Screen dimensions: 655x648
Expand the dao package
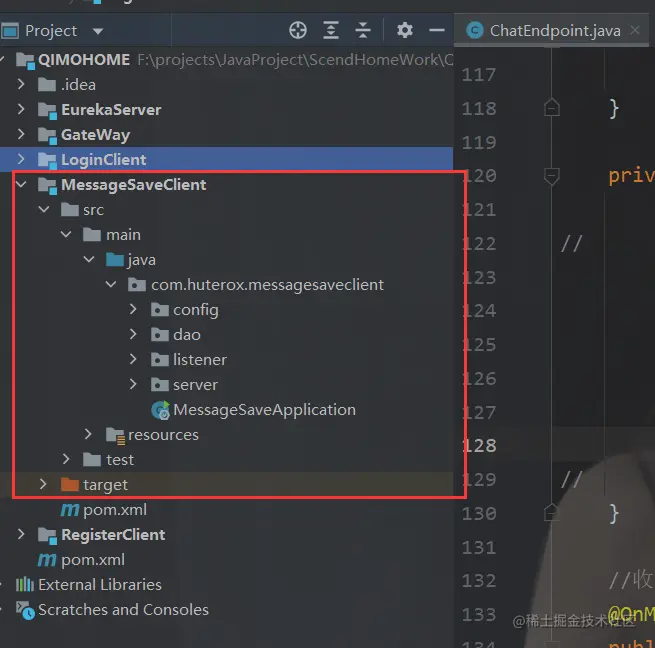pos(133,334)
